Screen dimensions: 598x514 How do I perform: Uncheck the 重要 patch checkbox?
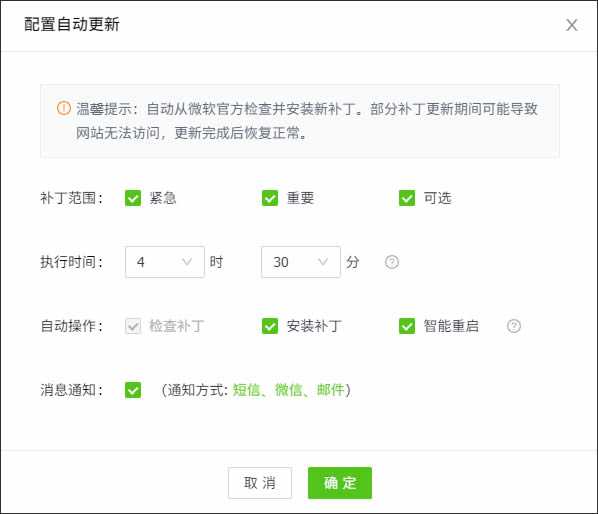point(270,198)
